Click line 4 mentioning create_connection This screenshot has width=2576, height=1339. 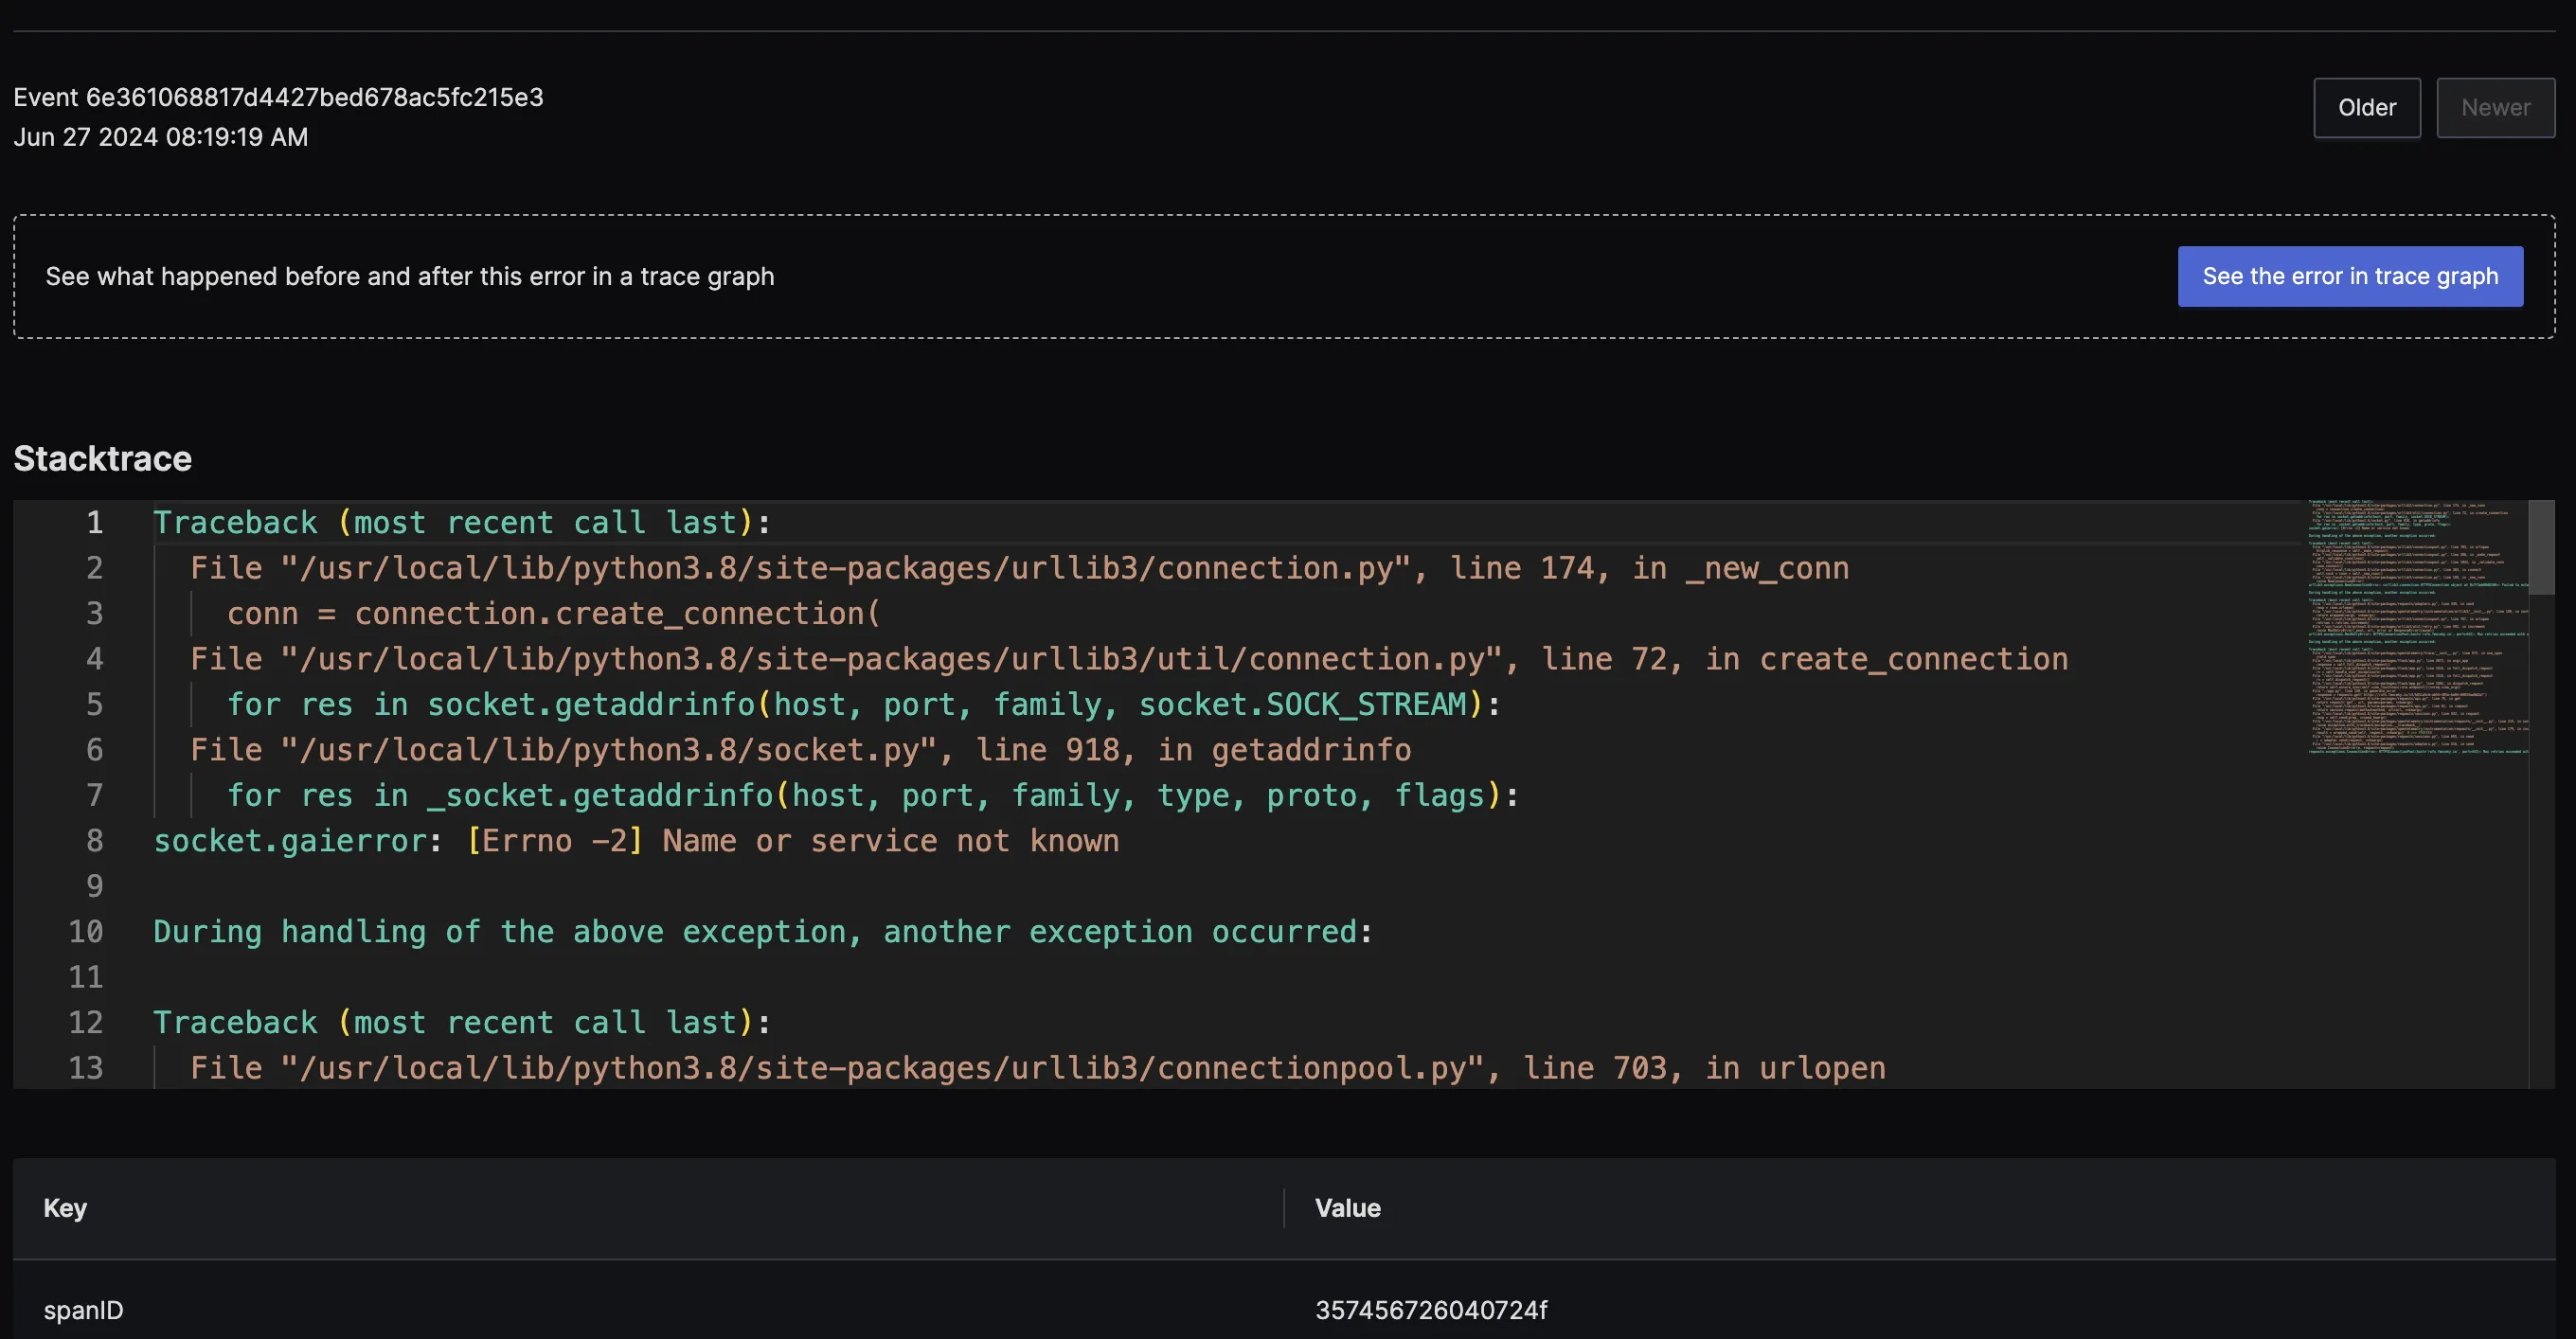1129,659
